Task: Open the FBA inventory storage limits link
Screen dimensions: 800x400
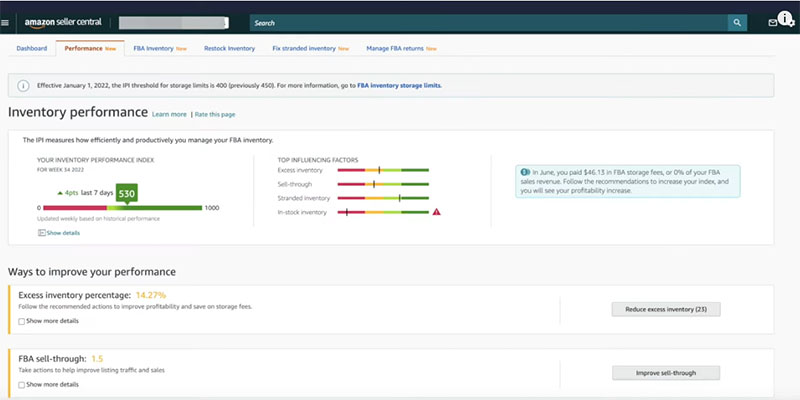Action: click(x=399, y=86)
